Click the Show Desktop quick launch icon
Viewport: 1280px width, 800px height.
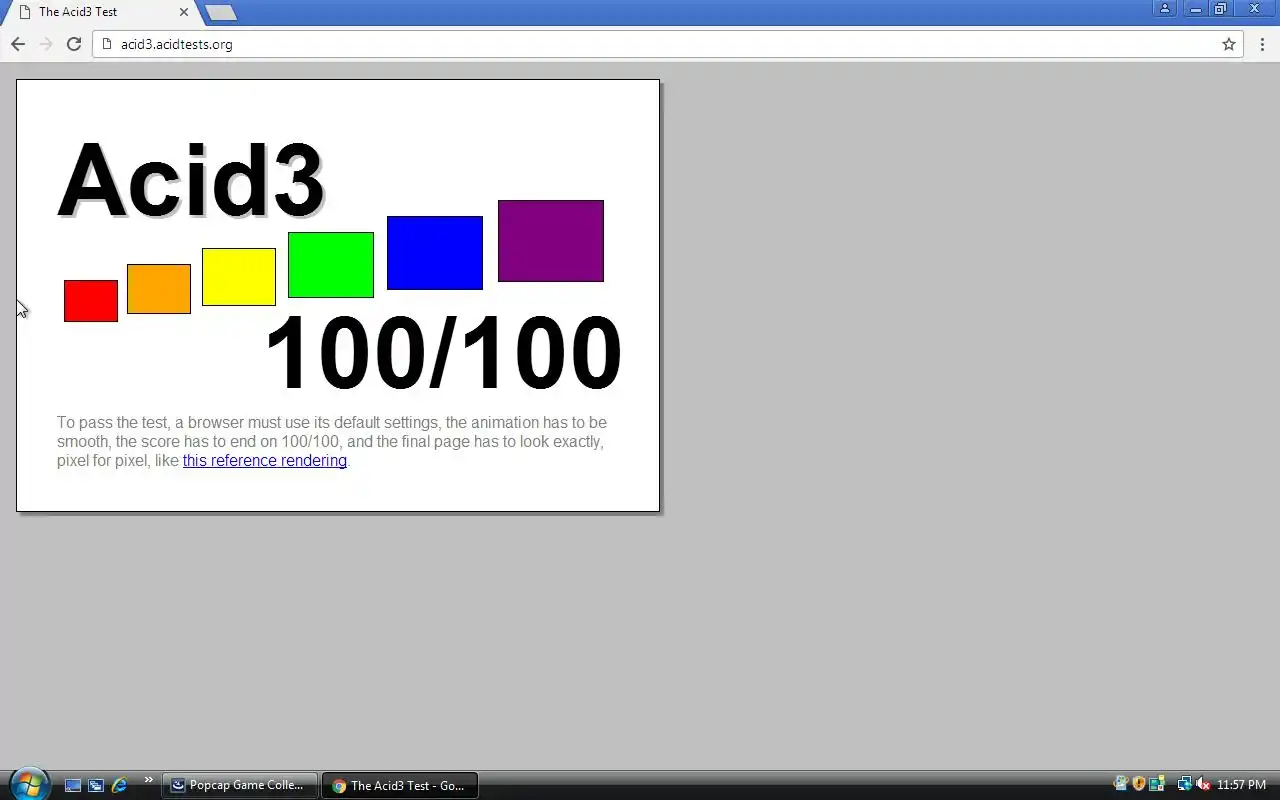[73, 786]
